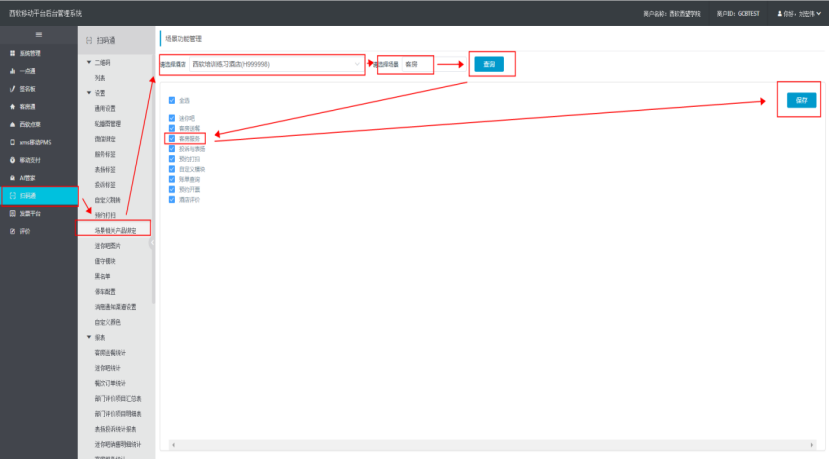Viewport: 830px width, 459px height.
Task: Open 签名板 in main sidebar
Action: (x=39, y=89)
